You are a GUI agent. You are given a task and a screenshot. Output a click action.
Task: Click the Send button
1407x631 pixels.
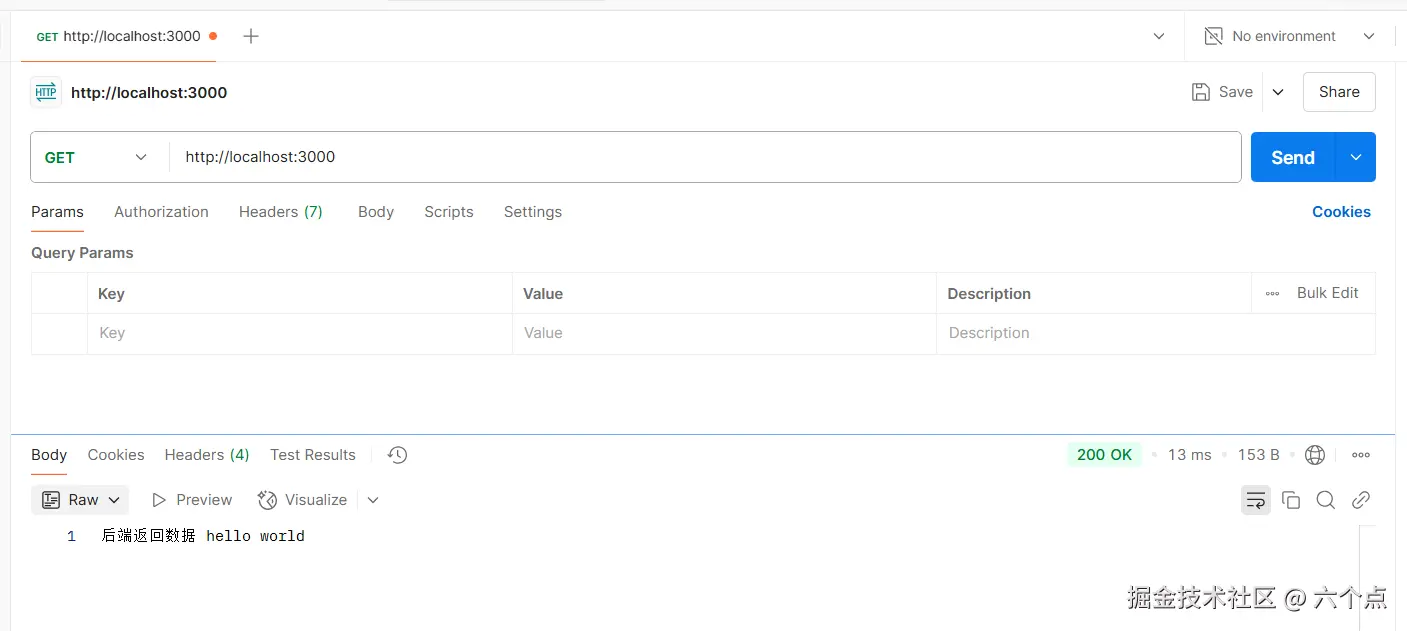(1293, 157)
